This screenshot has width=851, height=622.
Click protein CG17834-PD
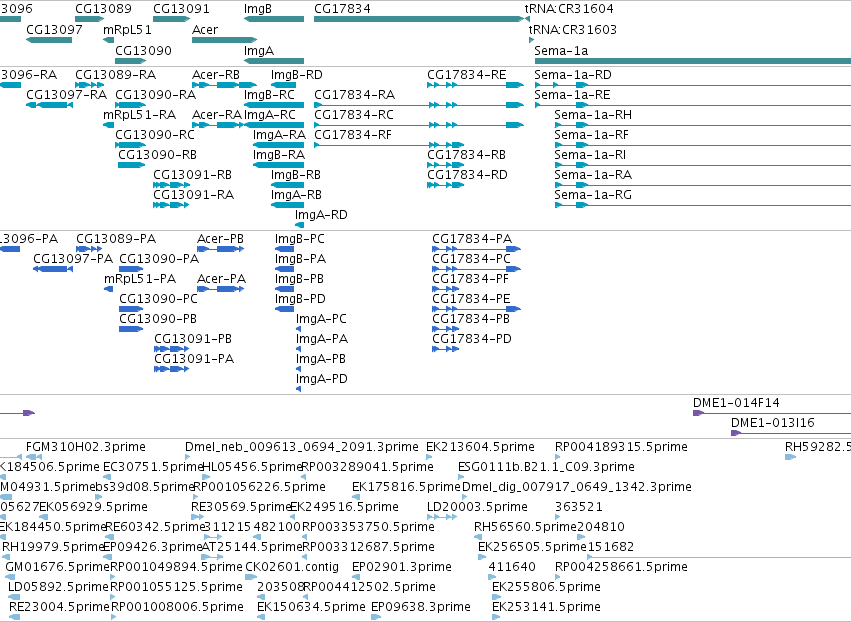coord(472,339)
